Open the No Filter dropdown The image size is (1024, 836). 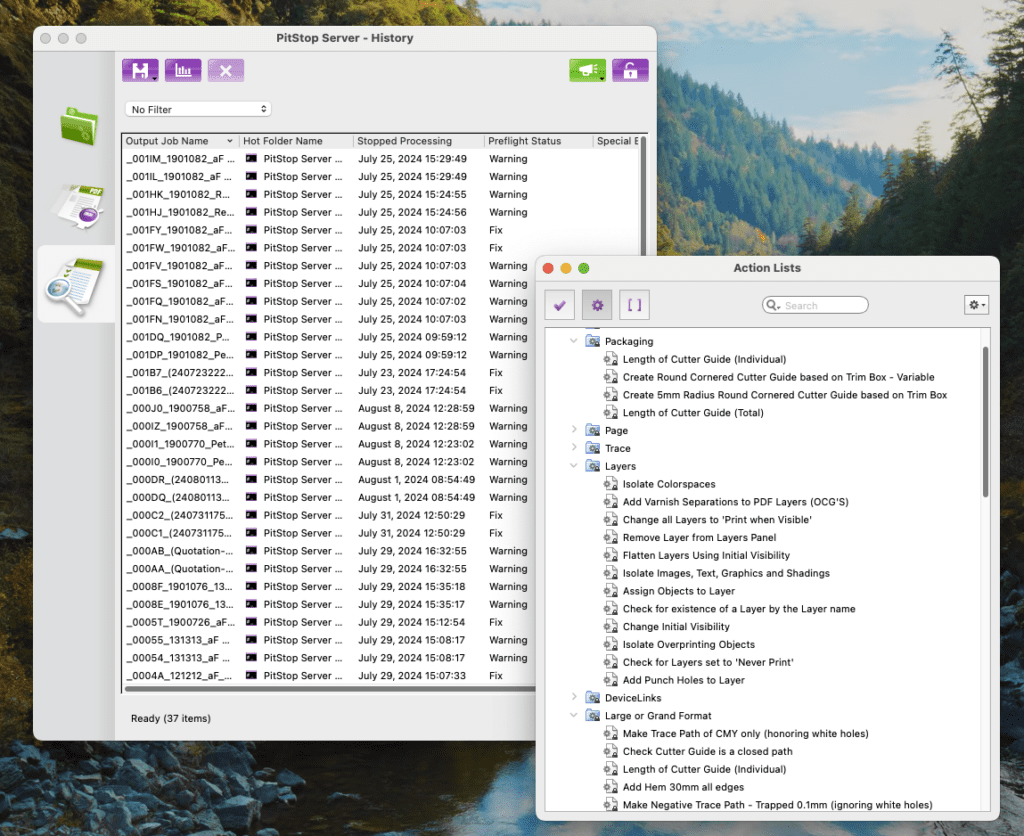[198, 109]
